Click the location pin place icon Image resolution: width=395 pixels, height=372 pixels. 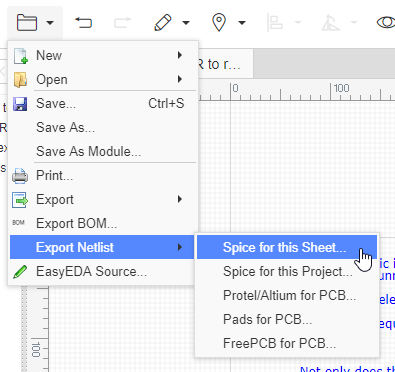(219, 23)
